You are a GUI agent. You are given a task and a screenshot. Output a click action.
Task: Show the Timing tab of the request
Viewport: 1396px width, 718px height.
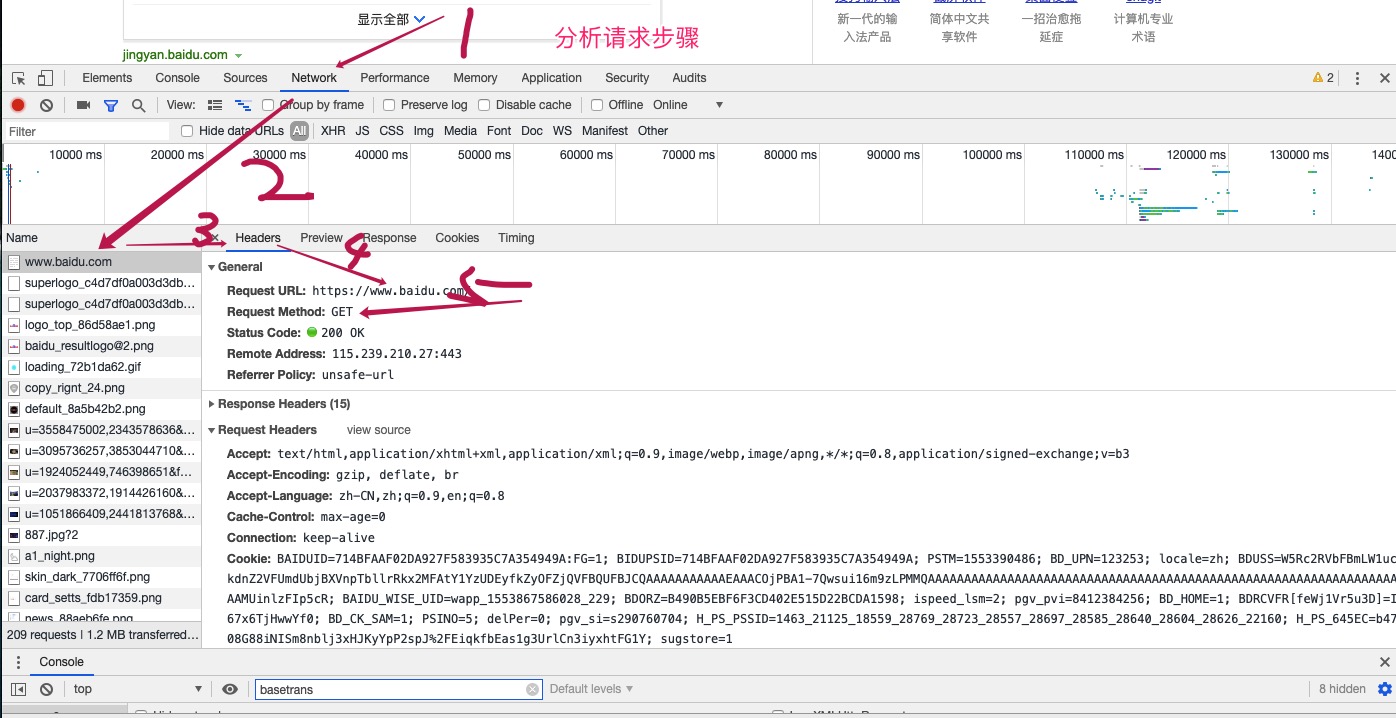[516, 238]
